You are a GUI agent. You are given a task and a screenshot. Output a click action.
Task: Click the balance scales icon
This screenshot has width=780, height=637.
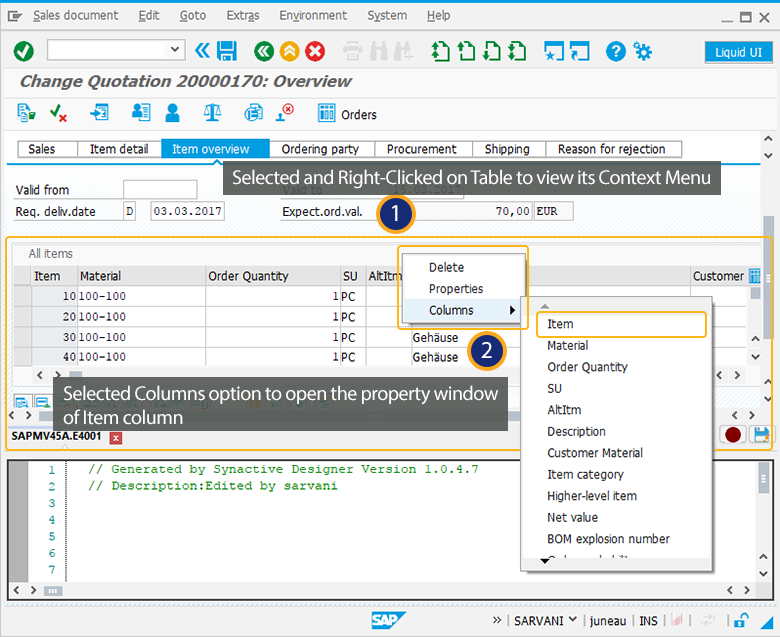[212, 112]
